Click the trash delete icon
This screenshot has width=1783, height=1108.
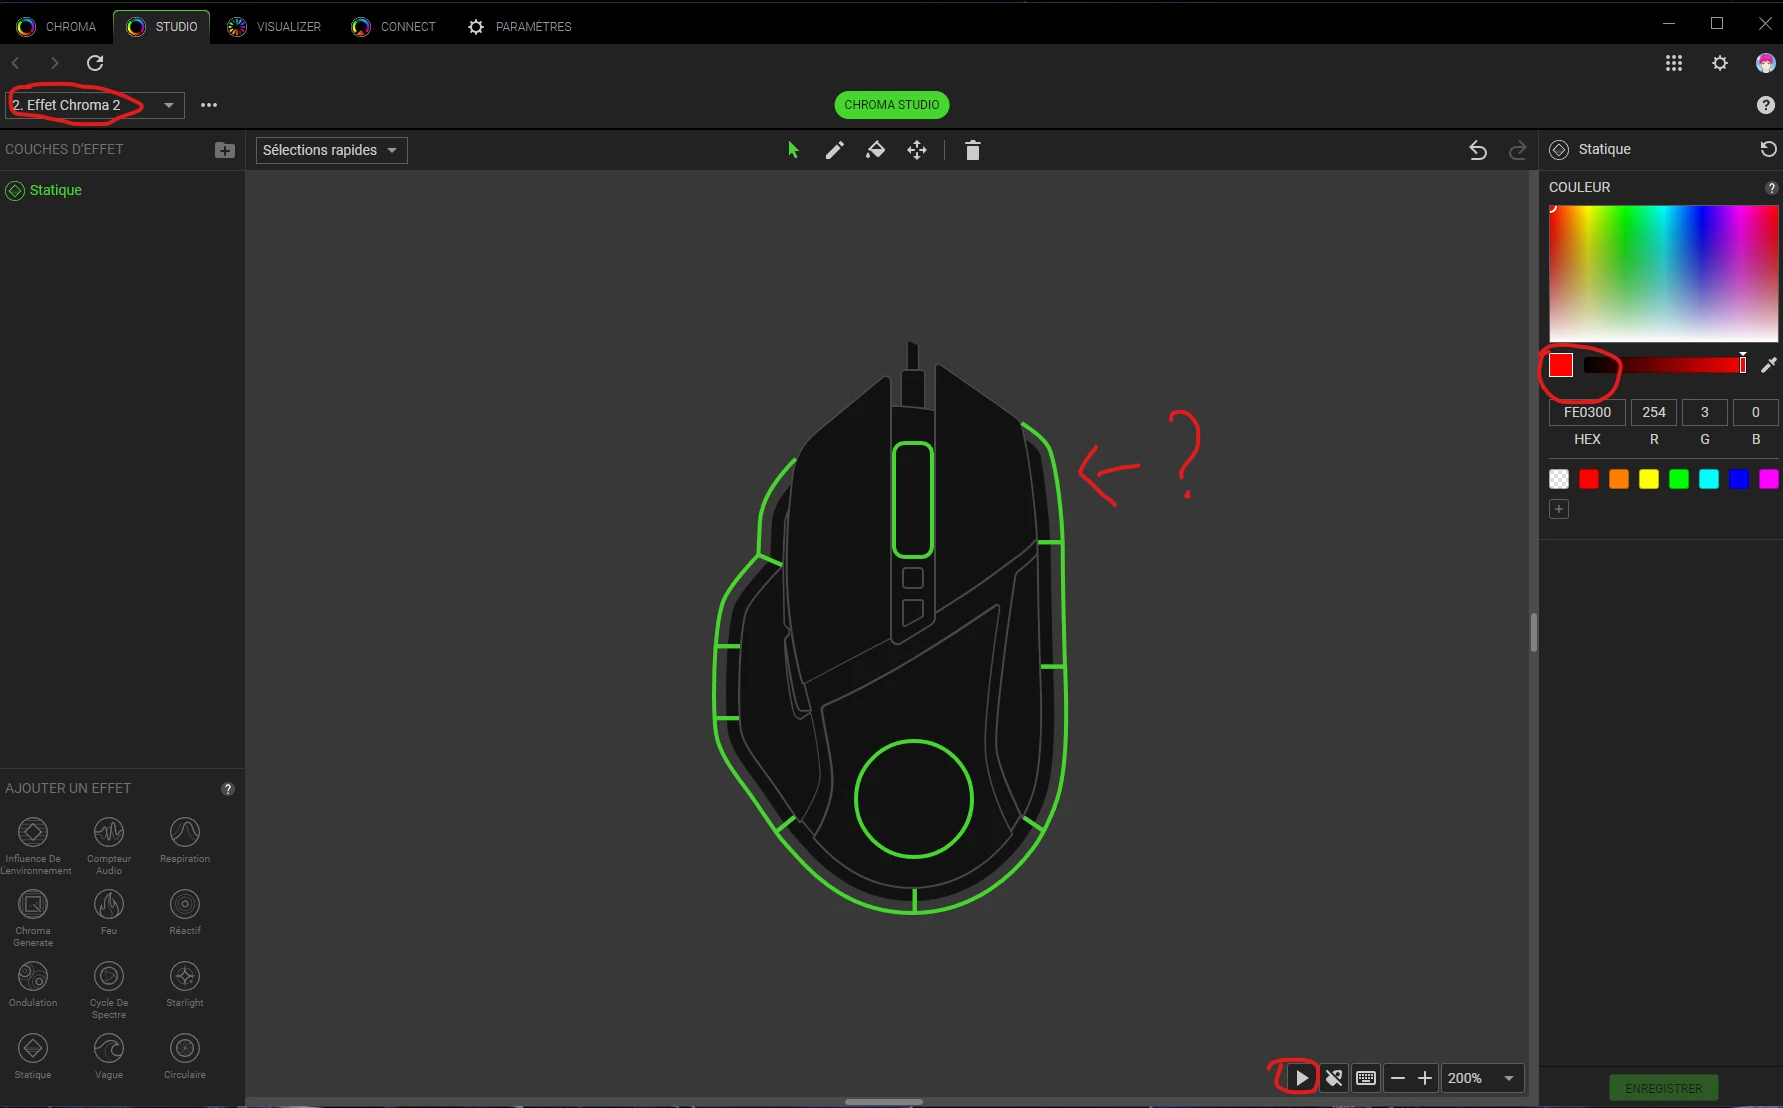tap(972, 150)
